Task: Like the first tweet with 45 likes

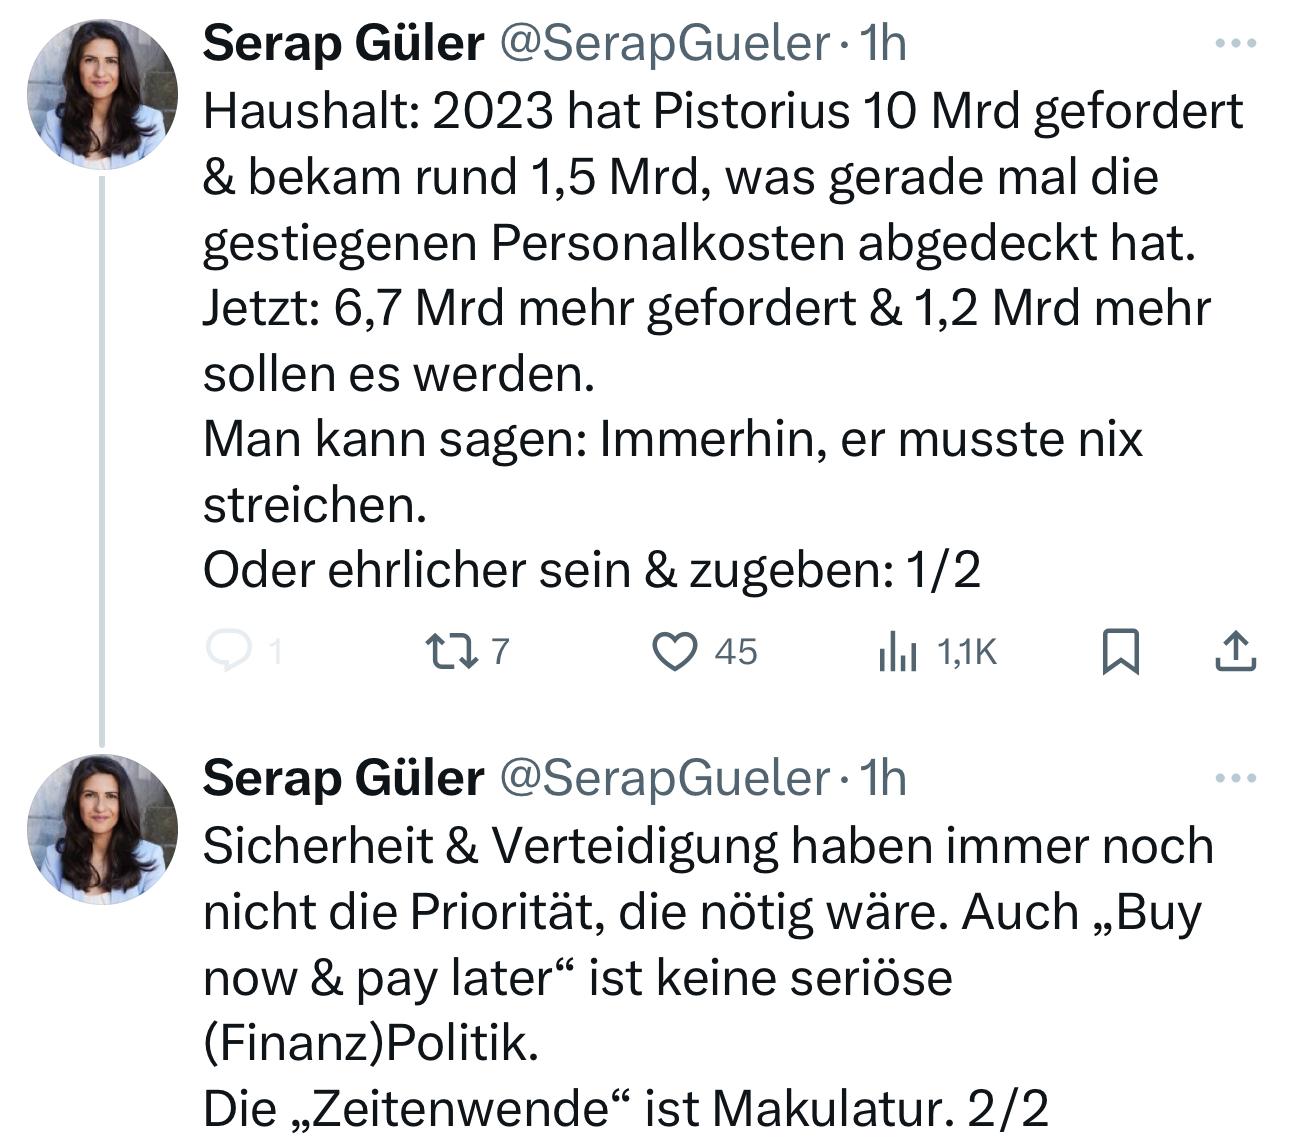Action: pos(674,652)
